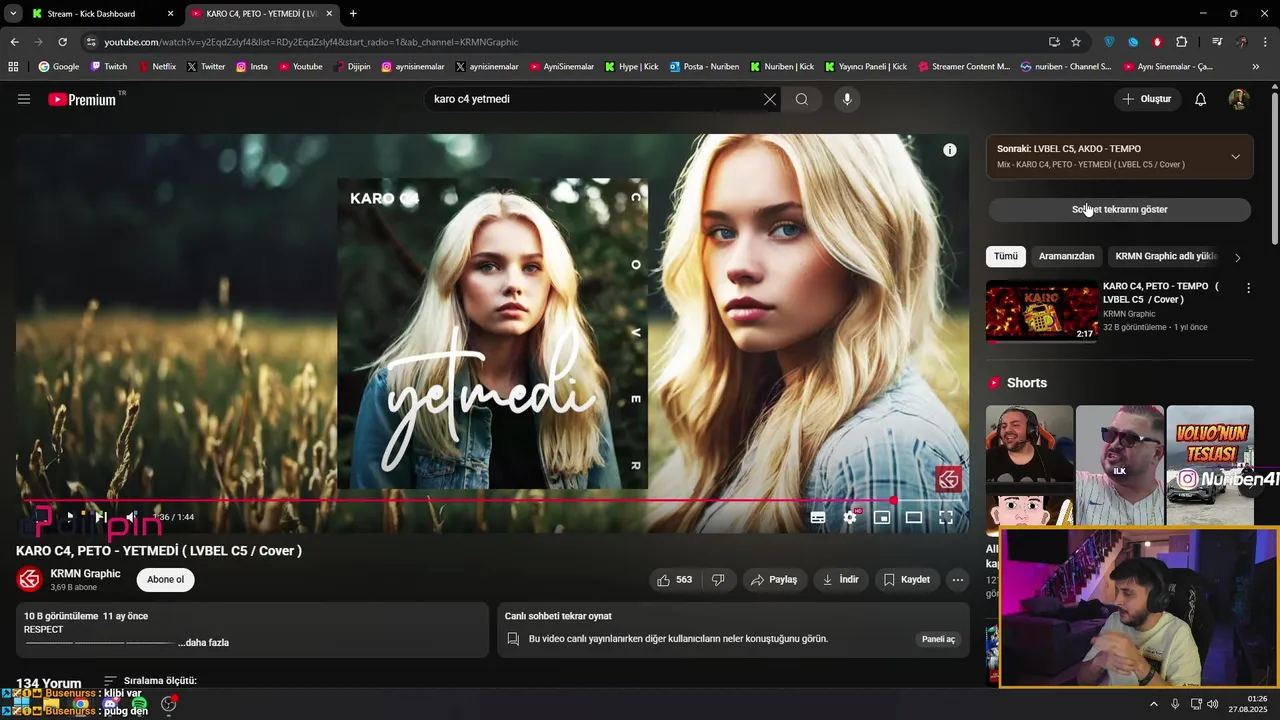The image size is (1280, 720).
Task: Clear the search box text
Action: [x=769, y=99]
